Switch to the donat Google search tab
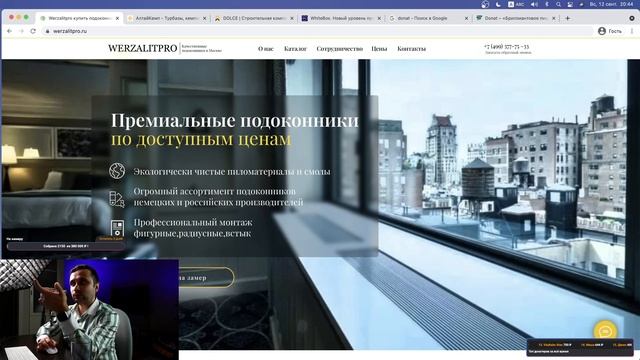This screenshot has width=640, height=360. [x=429, y=18]
